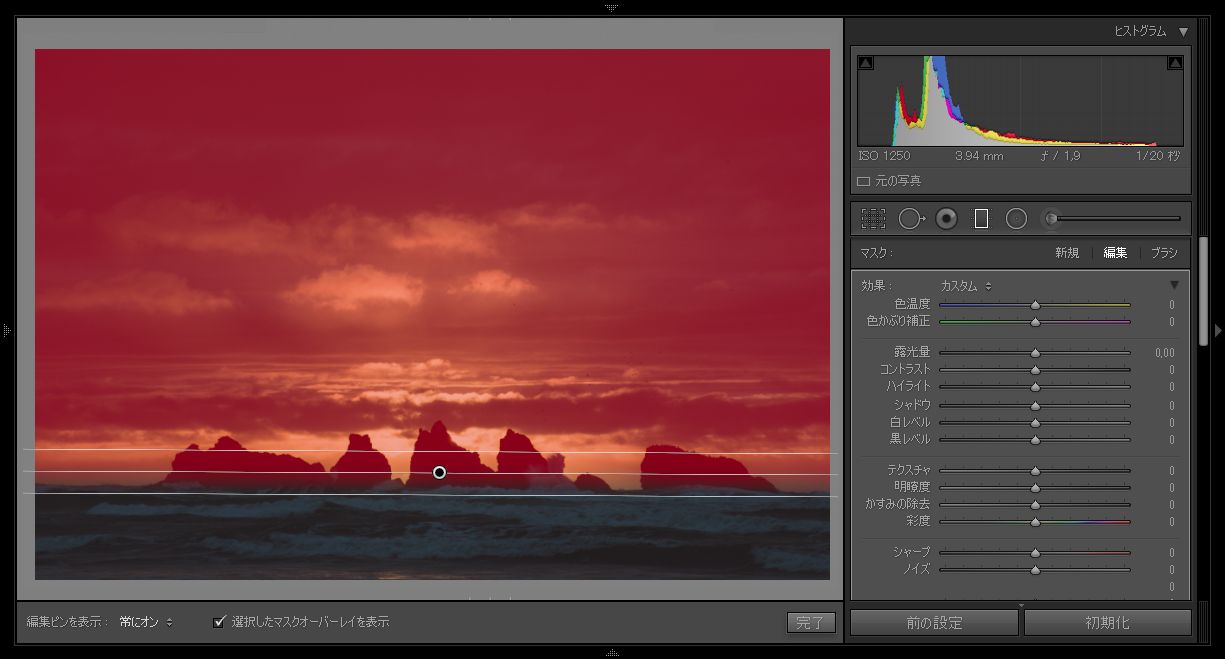Screen dimensions: 1225x659
Task: Click the 1/20 秒 shutter speed text
Action: (x=1158, y=157)
